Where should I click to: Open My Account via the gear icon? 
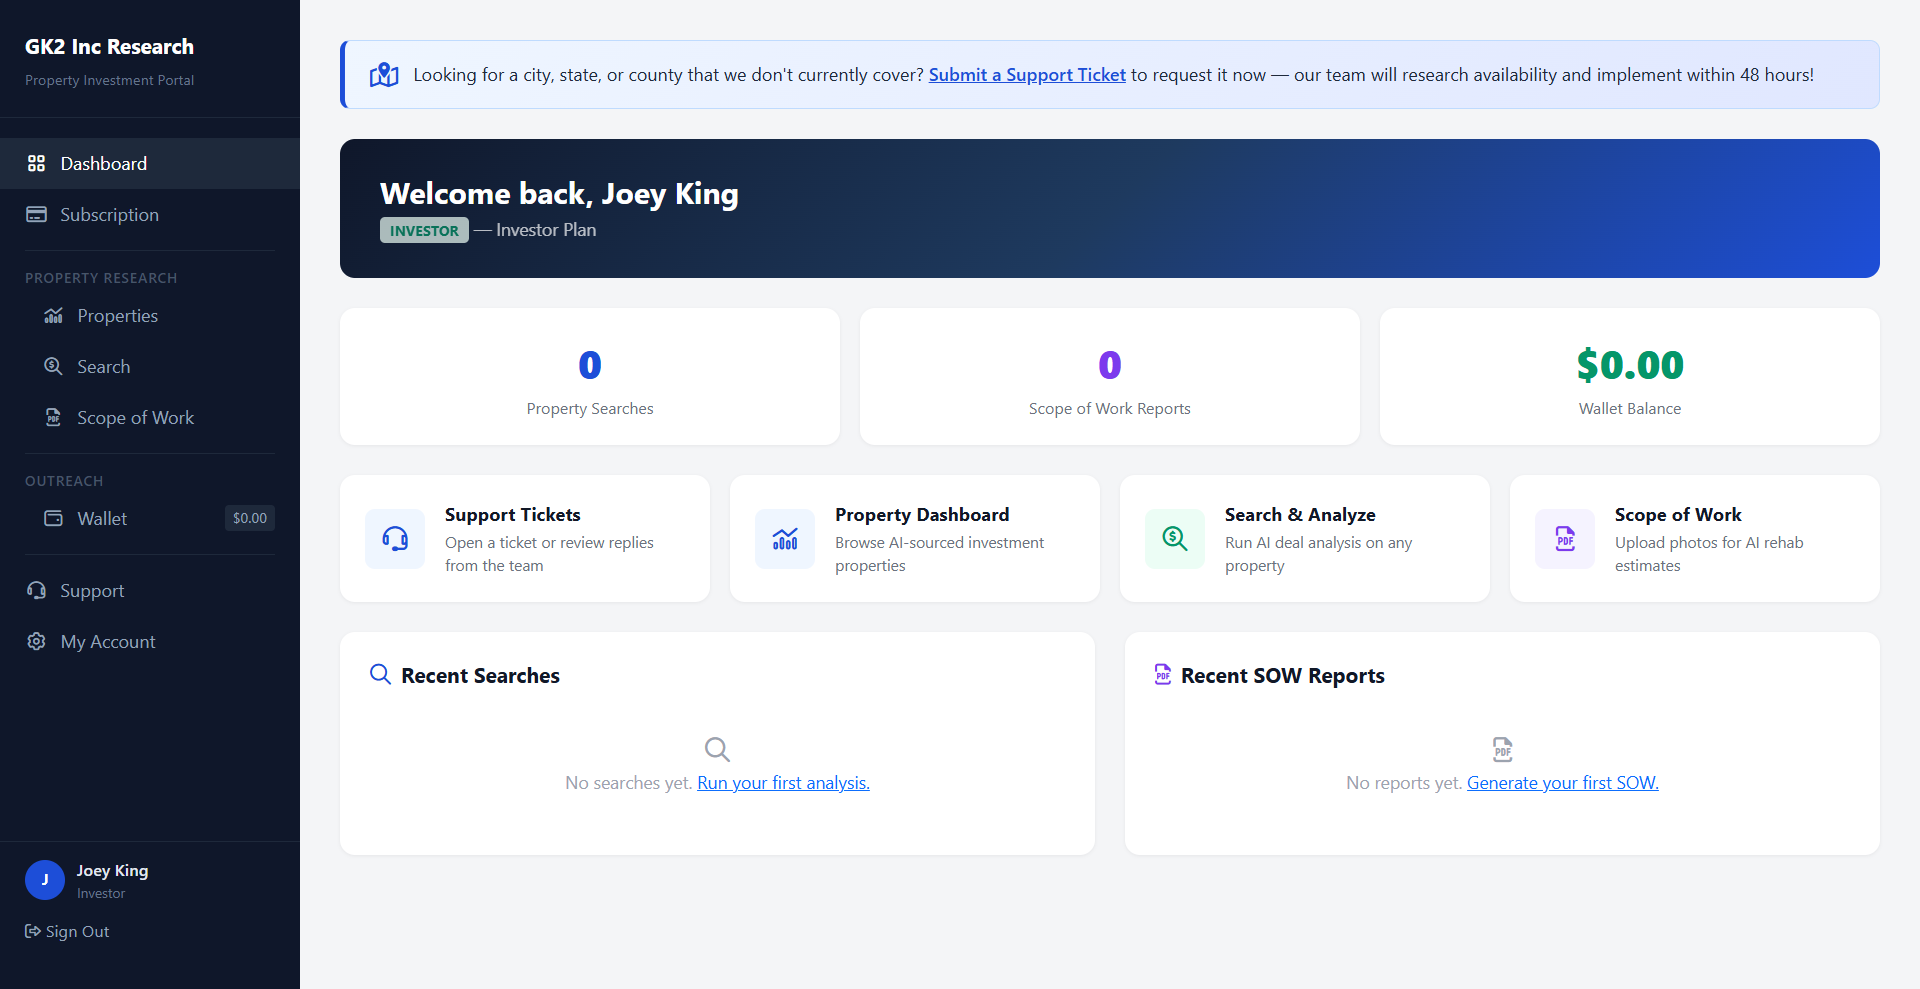(x=36, y=641)
